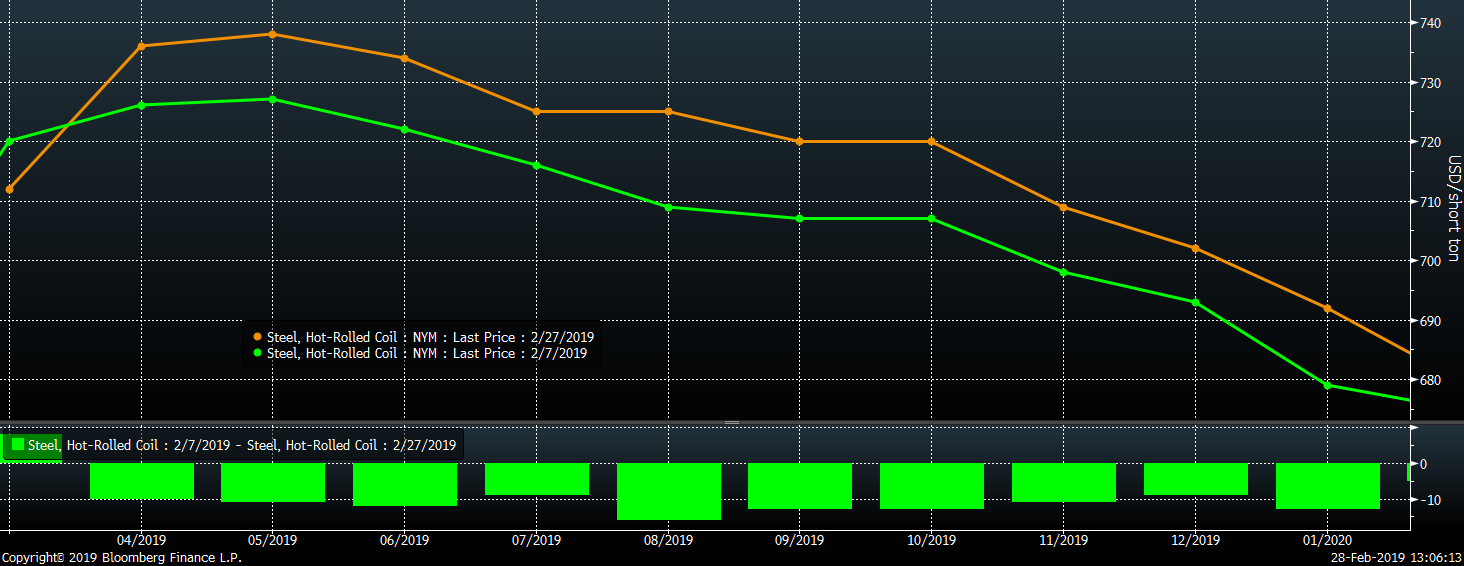Image resolution: width=1464 pixels, height=566 pixels.
Task: Select the green data point at 05/2019
Action: point(272,99)
